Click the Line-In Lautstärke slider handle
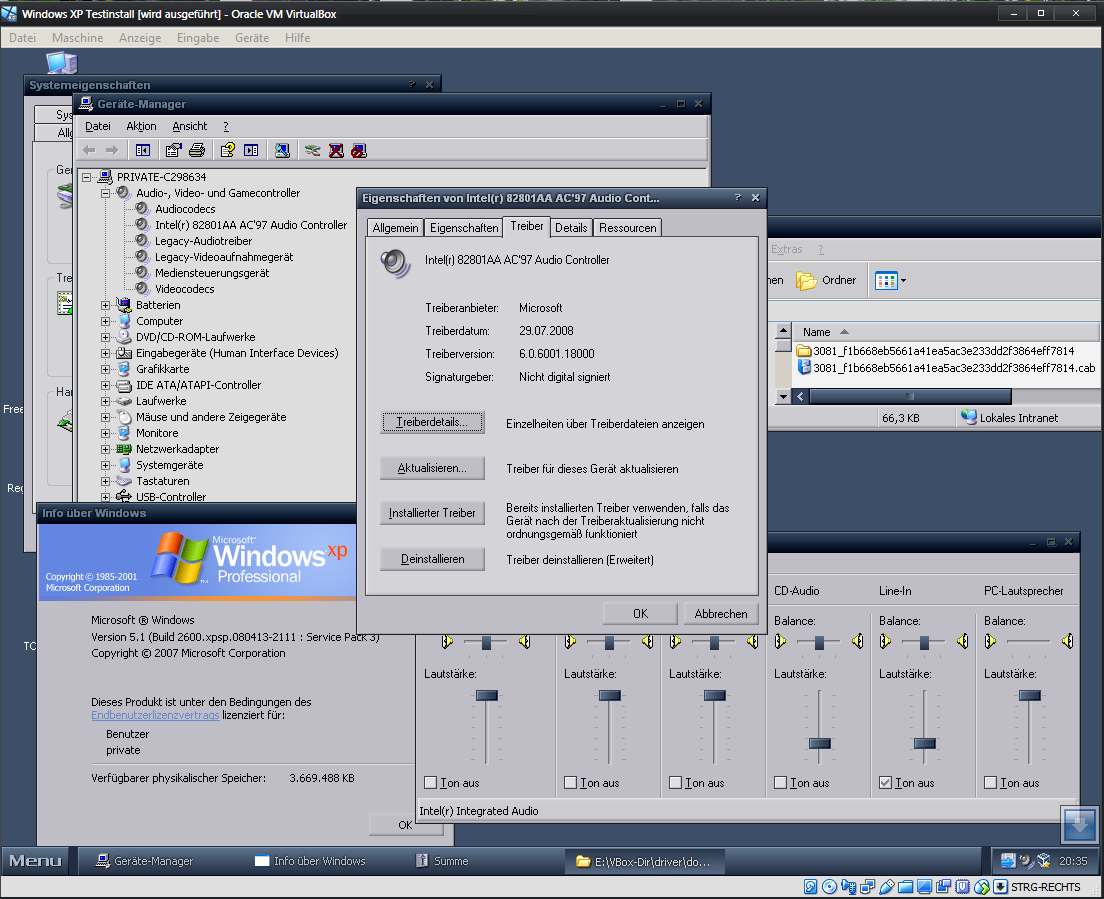Viewport: 1104px width, 899px height. click(924, 743)
